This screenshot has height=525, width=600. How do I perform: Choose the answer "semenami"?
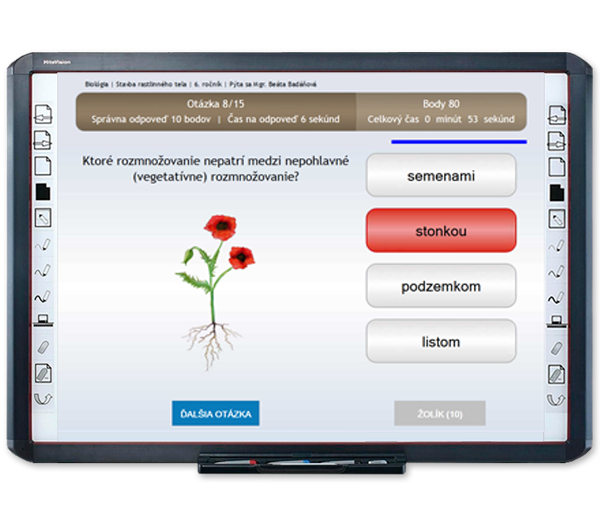click(441, 176)
